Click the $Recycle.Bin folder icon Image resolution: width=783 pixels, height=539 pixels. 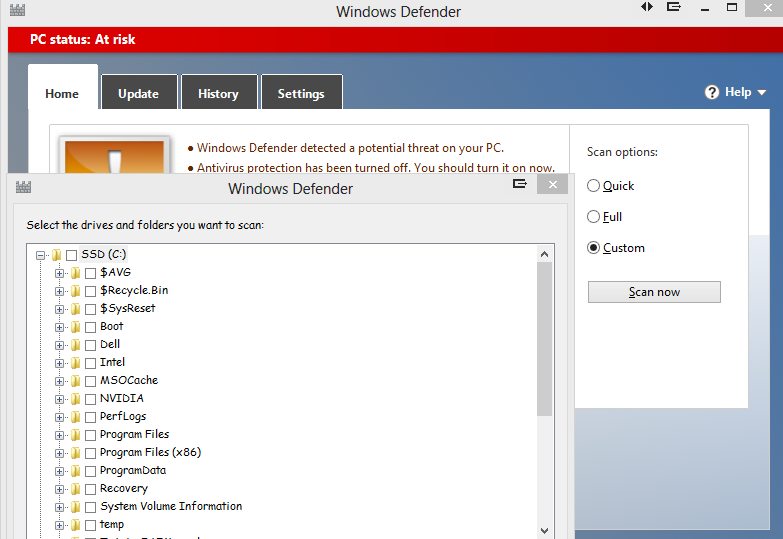coord(75,291)
